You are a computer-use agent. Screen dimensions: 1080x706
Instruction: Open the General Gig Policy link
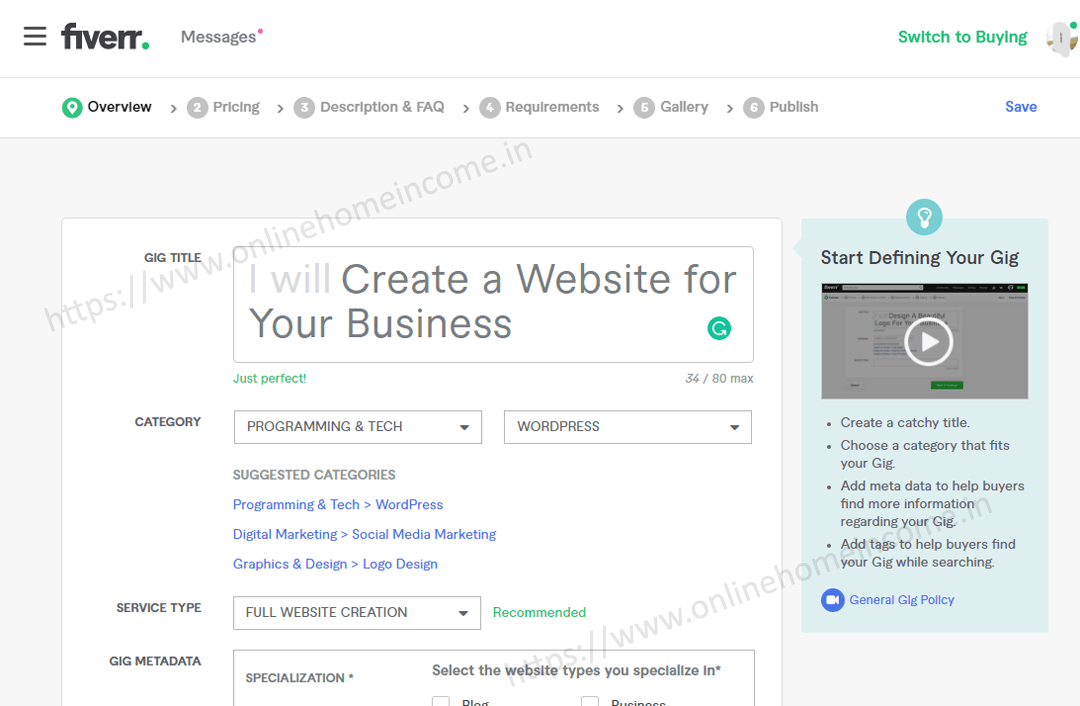[x=902, y=600]
